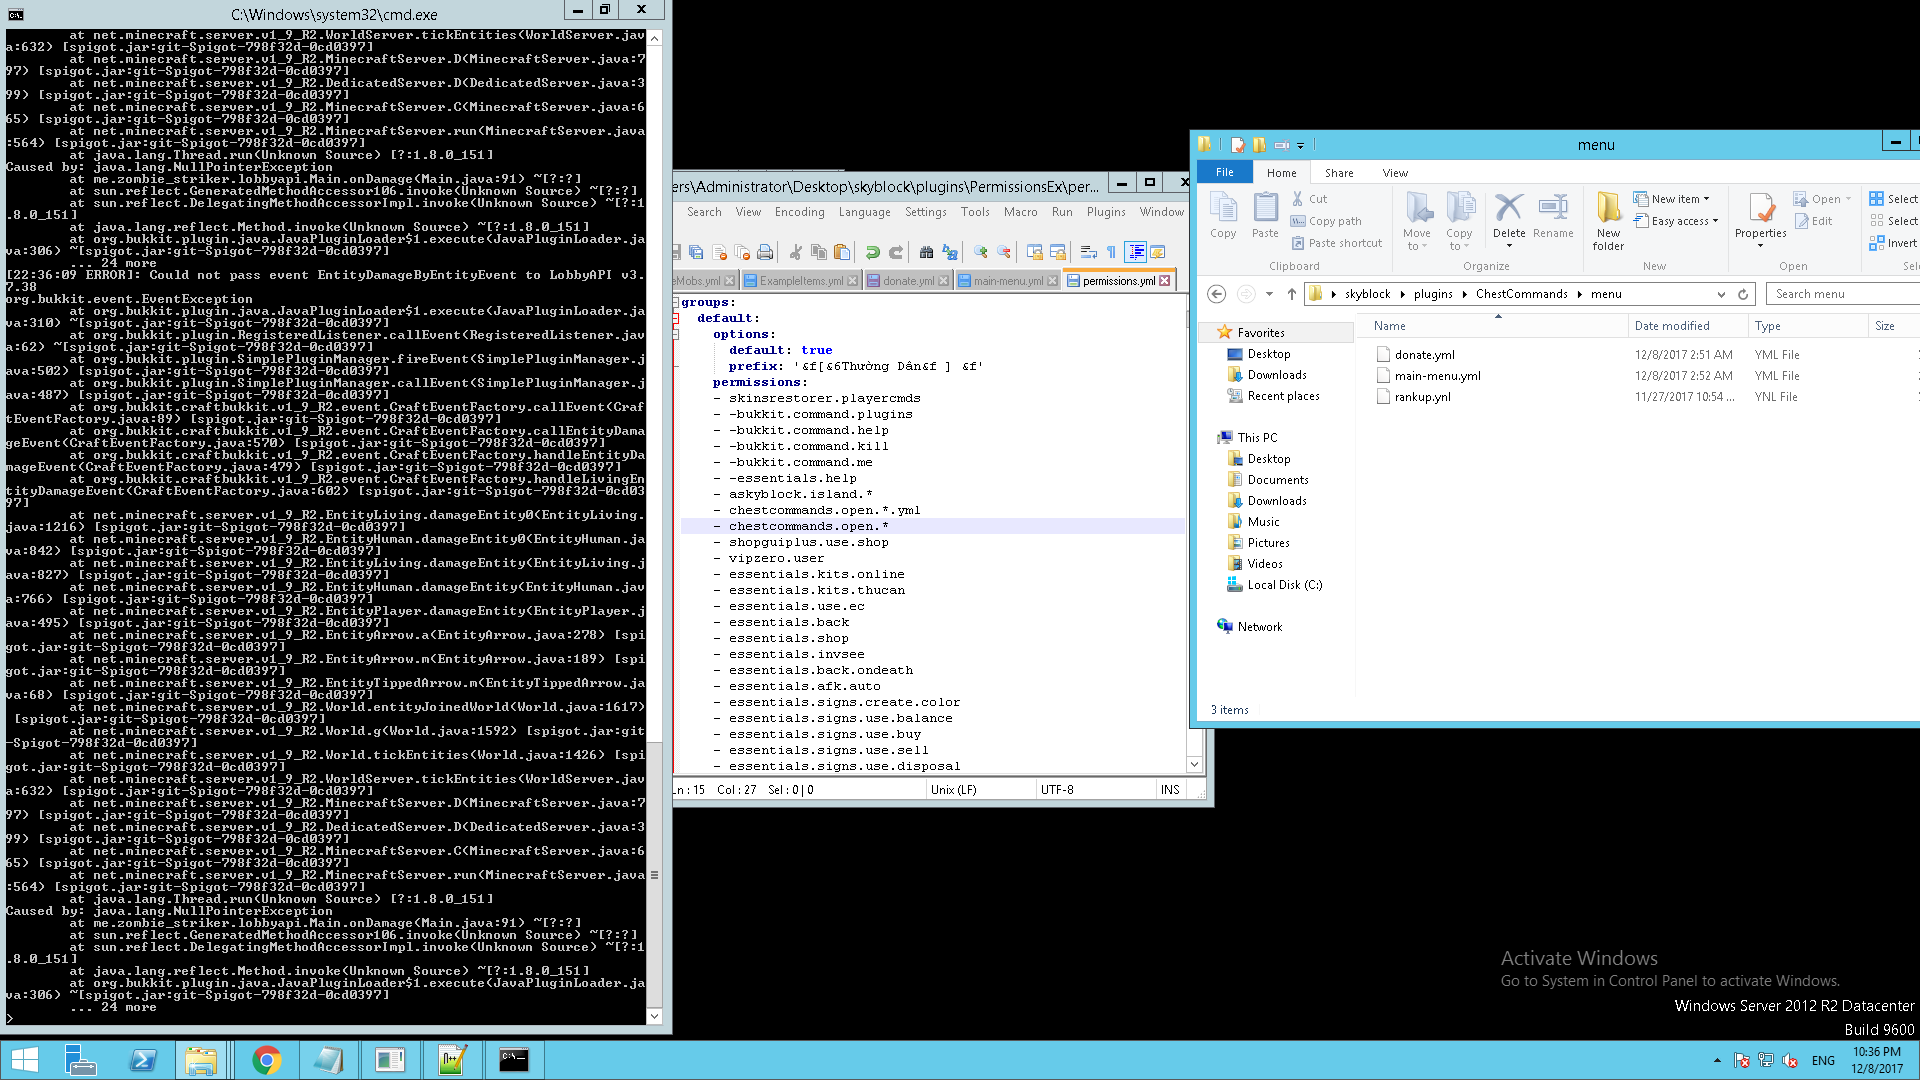Click the Replace icon in Notepad++ toolbar

pyautogui.click(x=949, y=252)
